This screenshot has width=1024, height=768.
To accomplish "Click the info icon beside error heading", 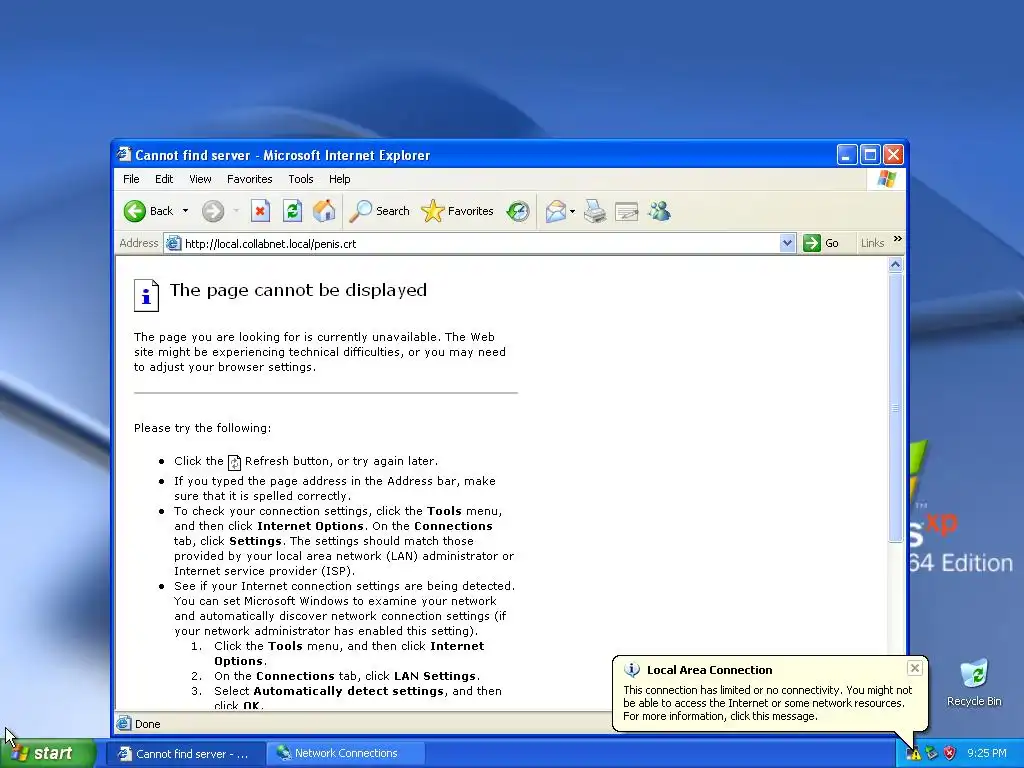I will point(146,296).
